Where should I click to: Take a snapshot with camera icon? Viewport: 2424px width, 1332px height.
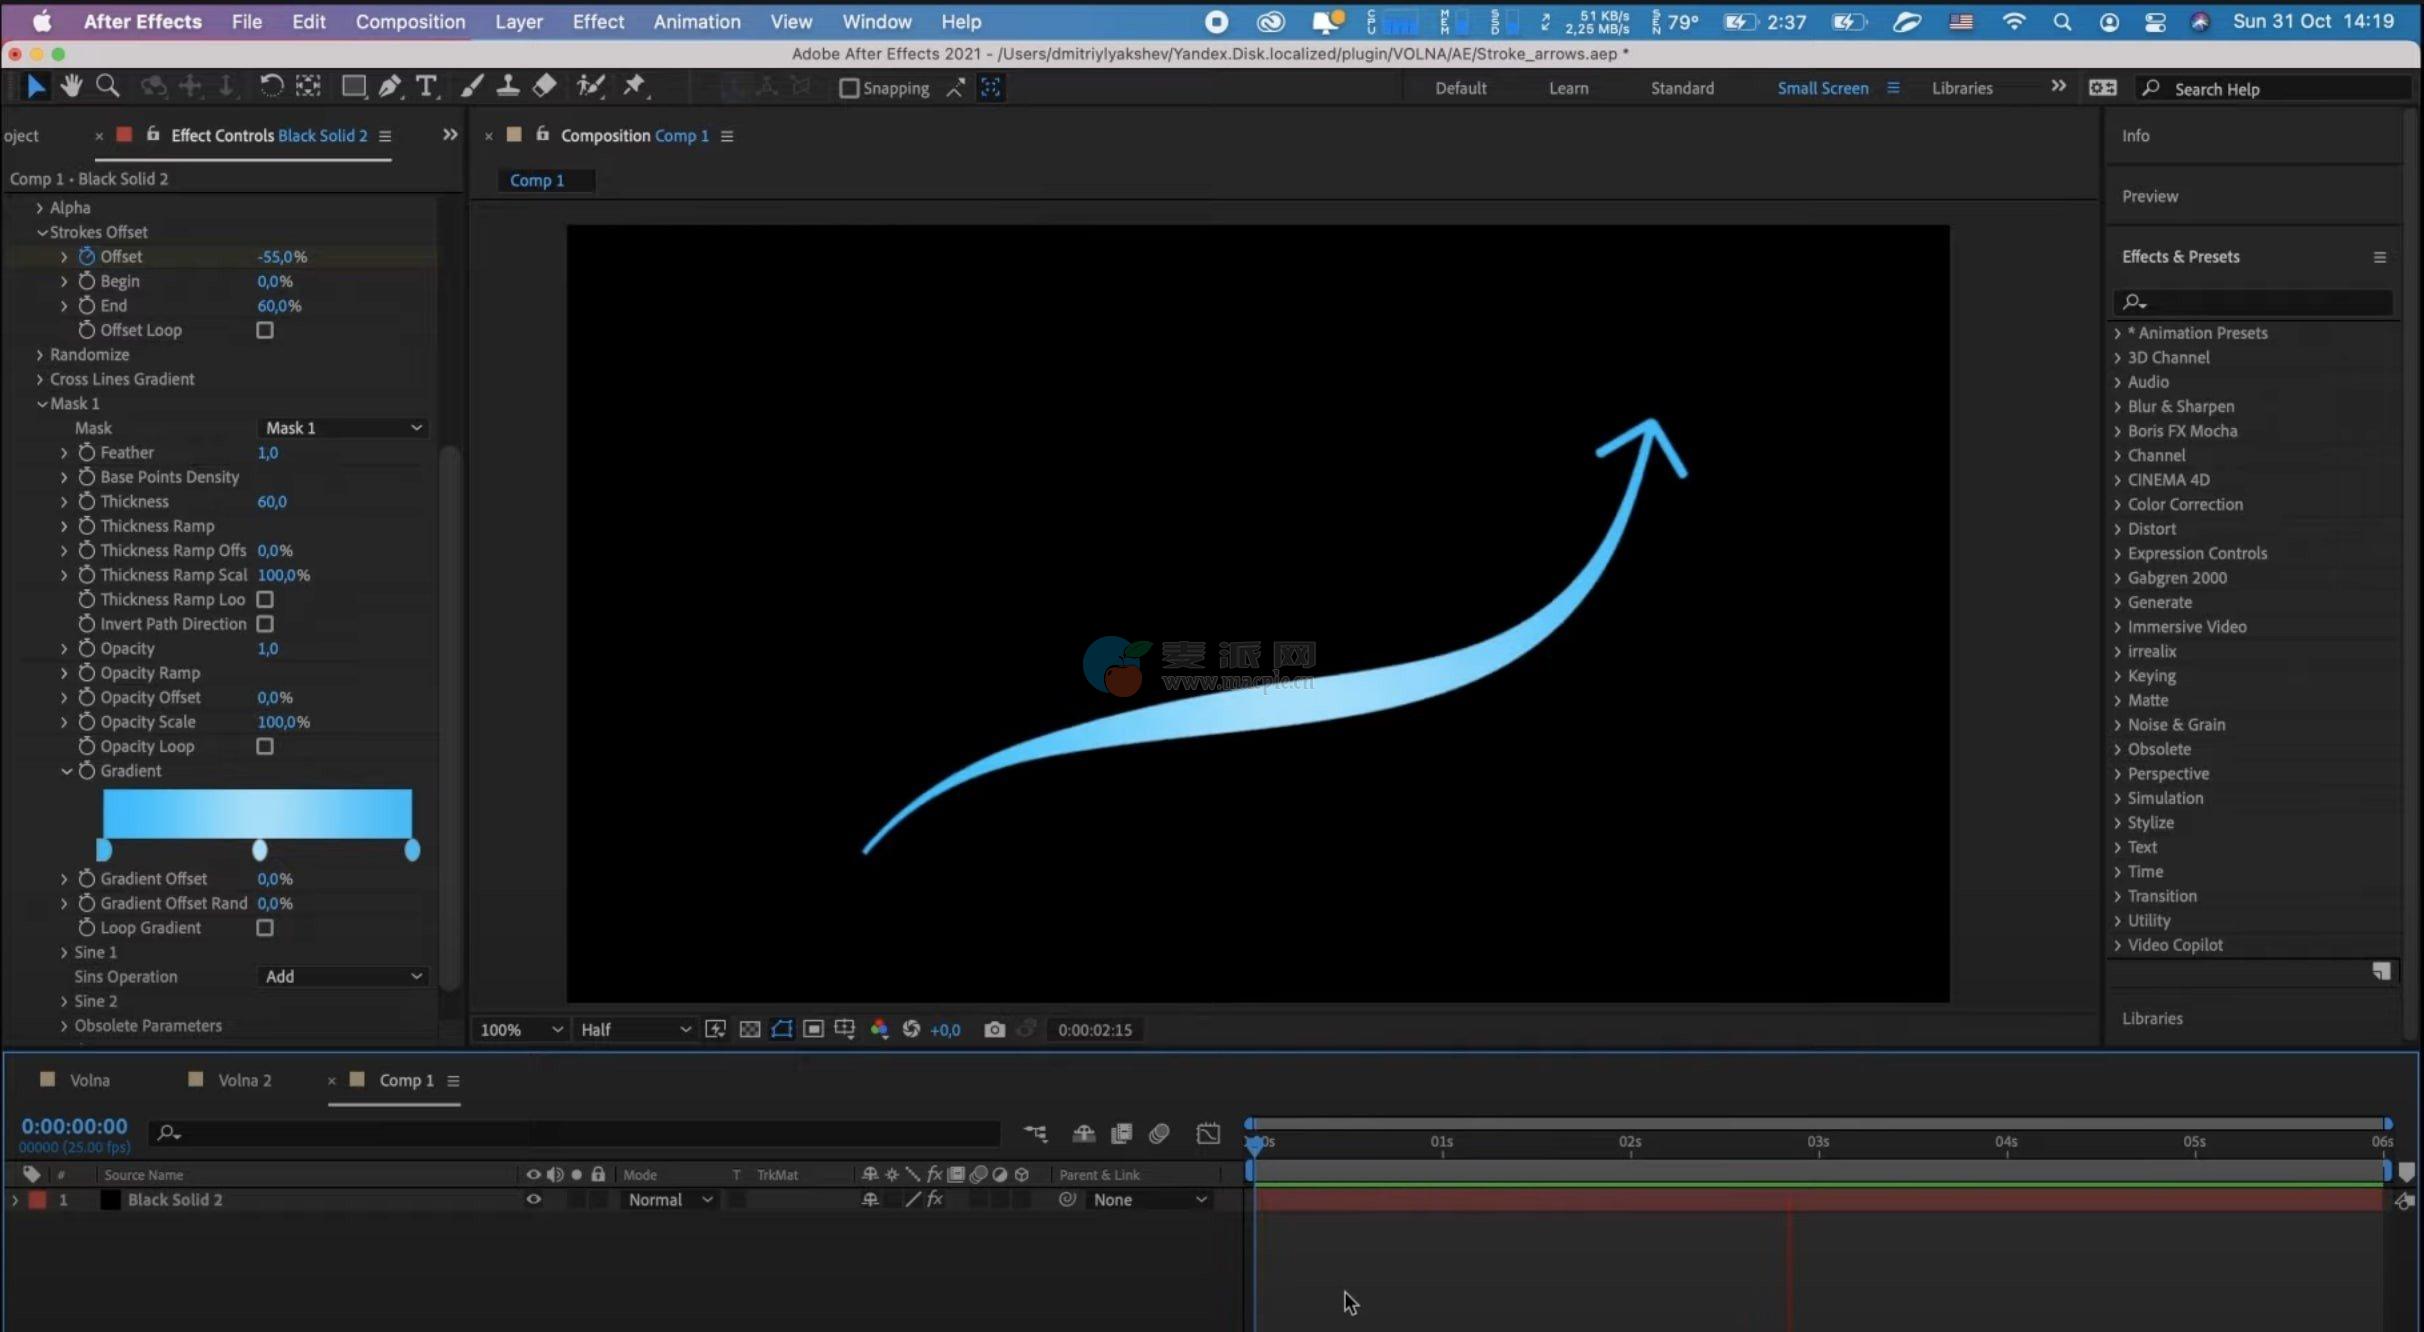994,1029
